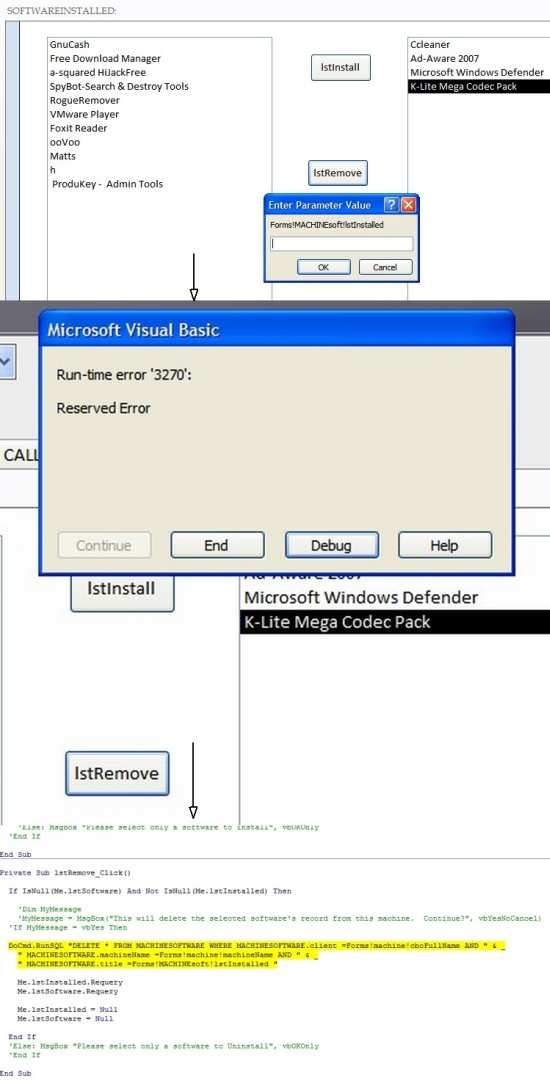Click the SOFTWAREINSTALLED: heading label
Image resolution: width=550 pixels, height=1083 pixels.
pyautogui.click(x=61, y=10)
